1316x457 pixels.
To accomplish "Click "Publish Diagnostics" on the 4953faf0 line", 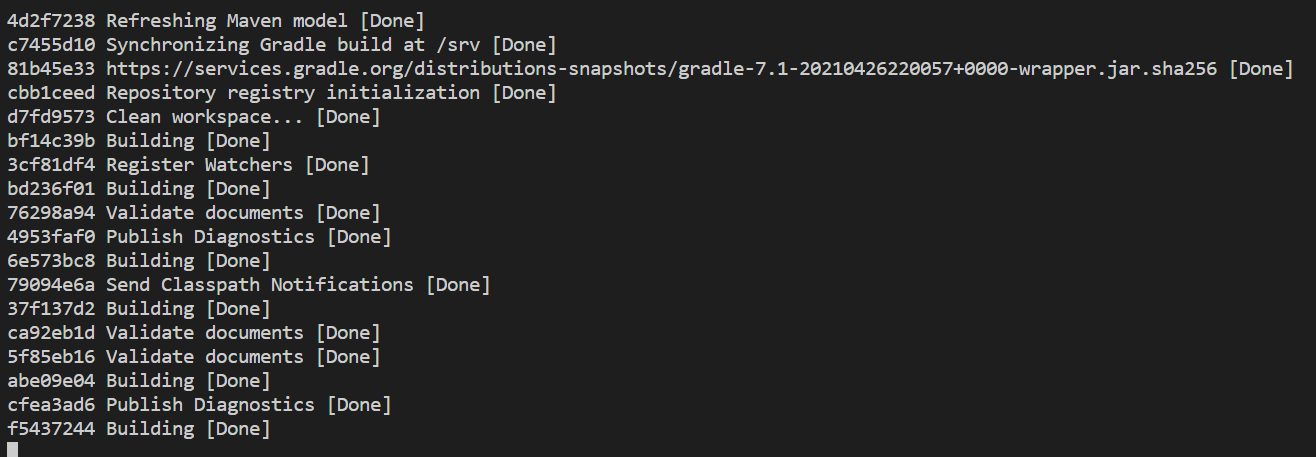I will click(210, 237).
